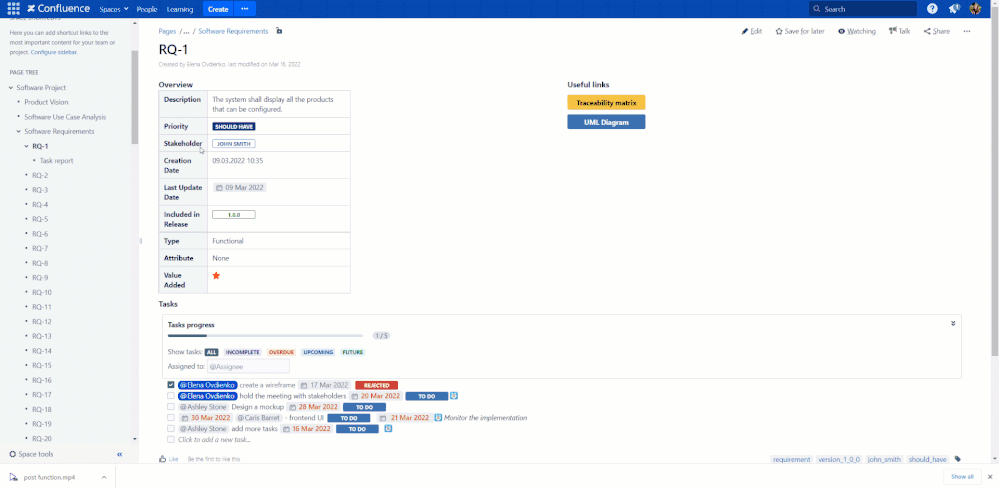Click the UML Diagram button
This screenshot has width=999, height=490.
(606, 122)
